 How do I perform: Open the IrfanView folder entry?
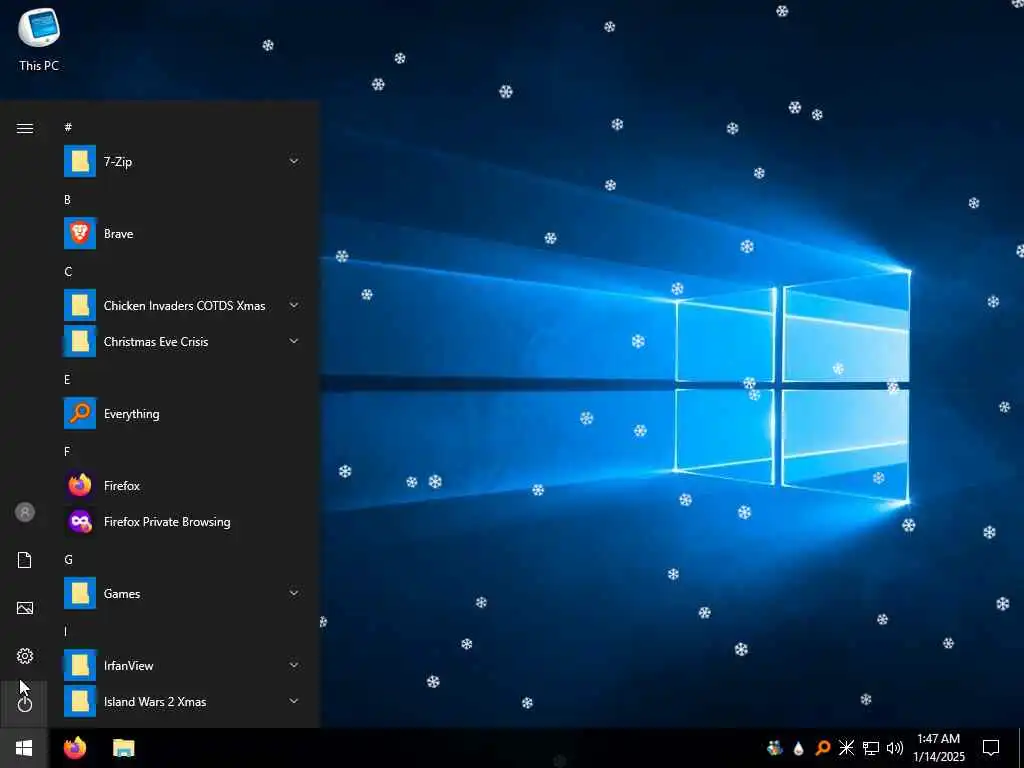[183, 665]
